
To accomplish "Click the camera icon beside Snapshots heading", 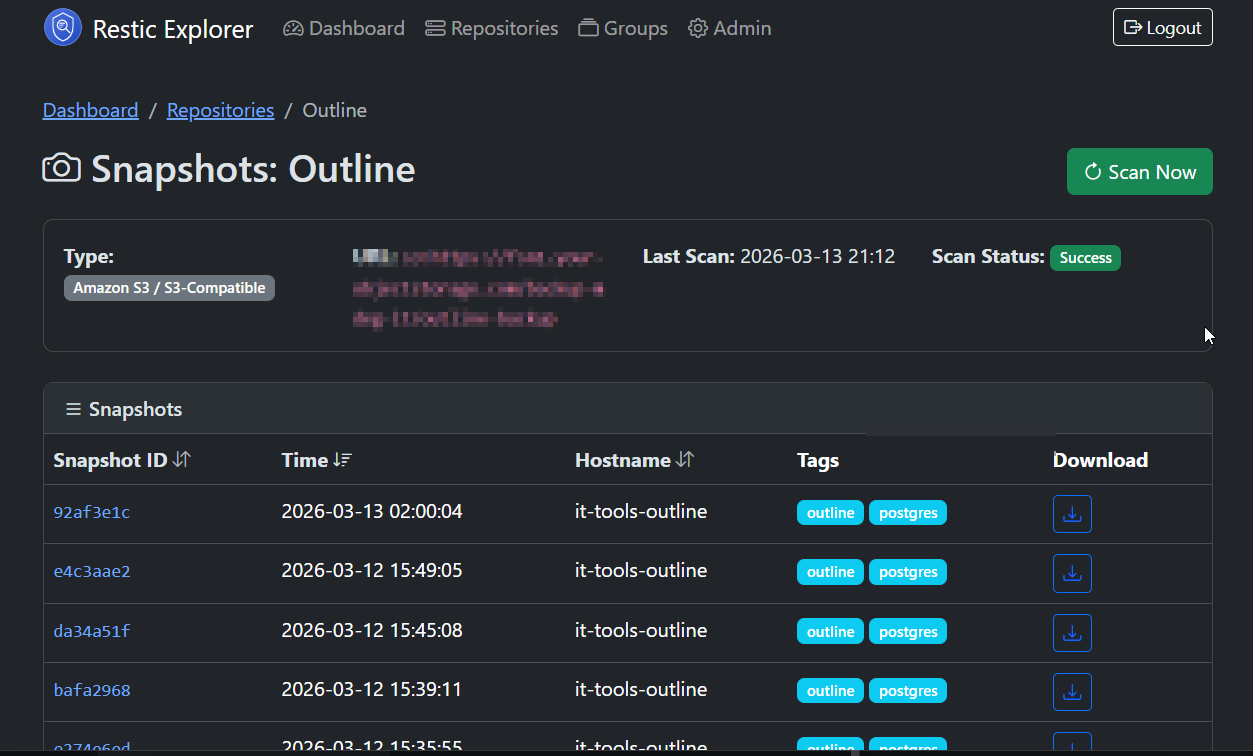I will coord(61,168).
